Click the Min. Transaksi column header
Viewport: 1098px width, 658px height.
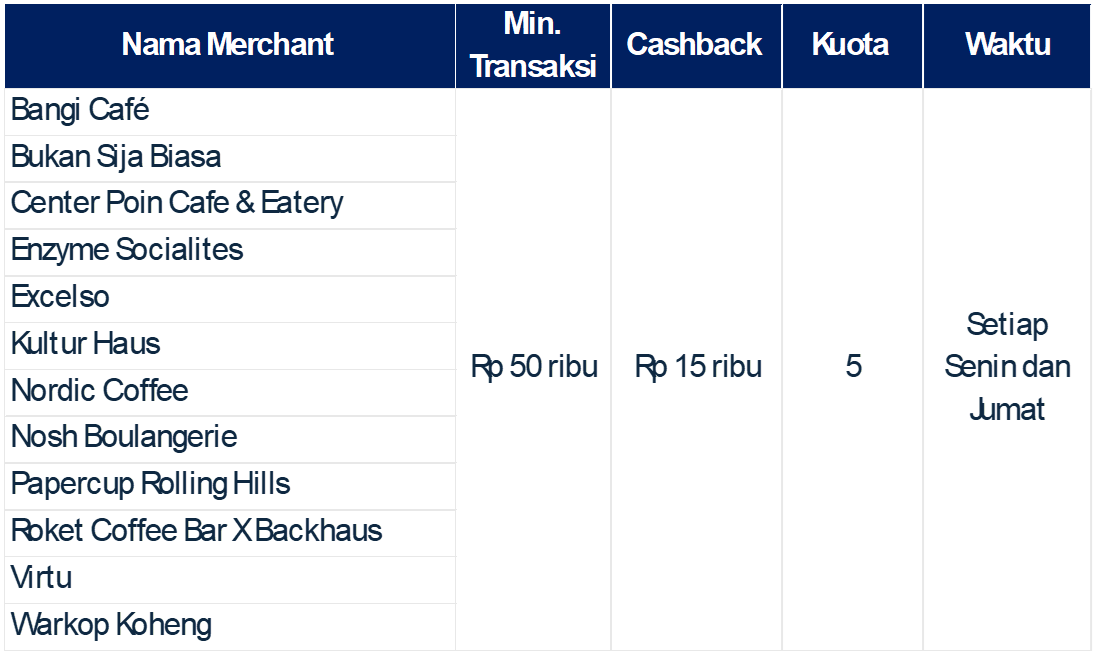coord(533,45)
